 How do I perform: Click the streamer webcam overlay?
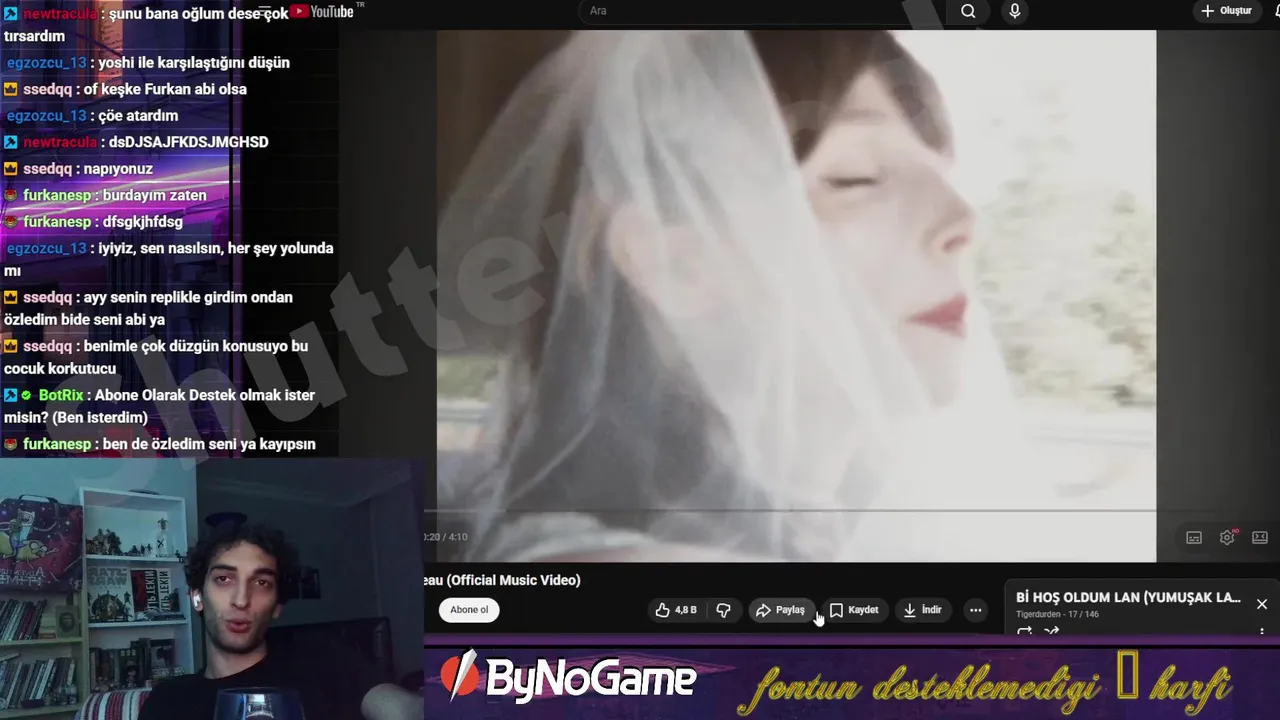(212, 590)
